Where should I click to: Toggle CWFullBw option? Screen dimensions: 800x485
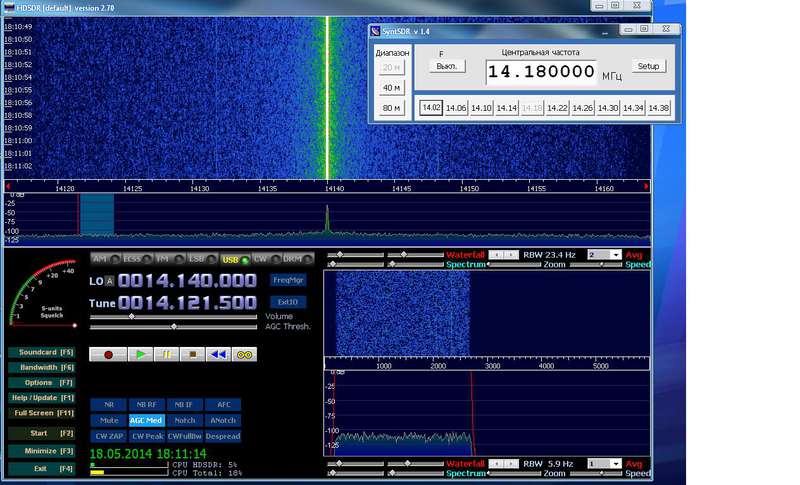click(184, 436)
